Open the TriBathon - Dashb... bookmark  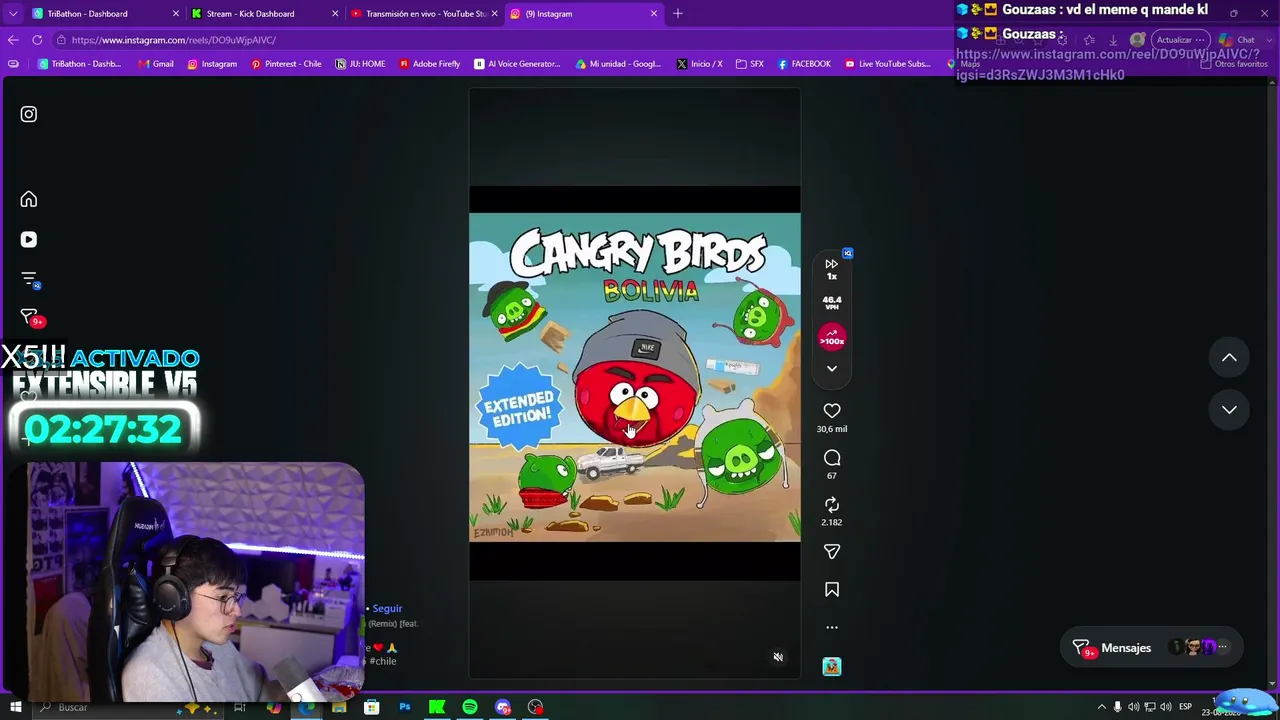(80, 64)
